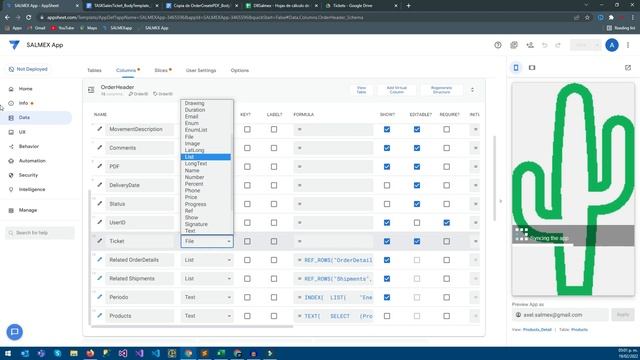Image resolution: width=640 pixels, height=360 pixels.
Task: Open type dropdown for Periodo row
Action: click(207, 297)
